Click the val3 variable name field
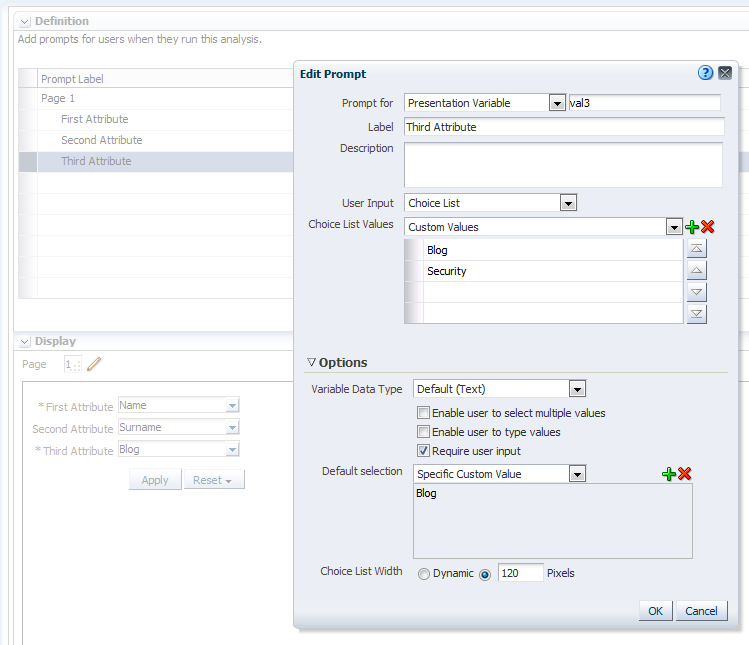Image resolution: width=749 pixels, height=645 pixels. tap(644, 103)
